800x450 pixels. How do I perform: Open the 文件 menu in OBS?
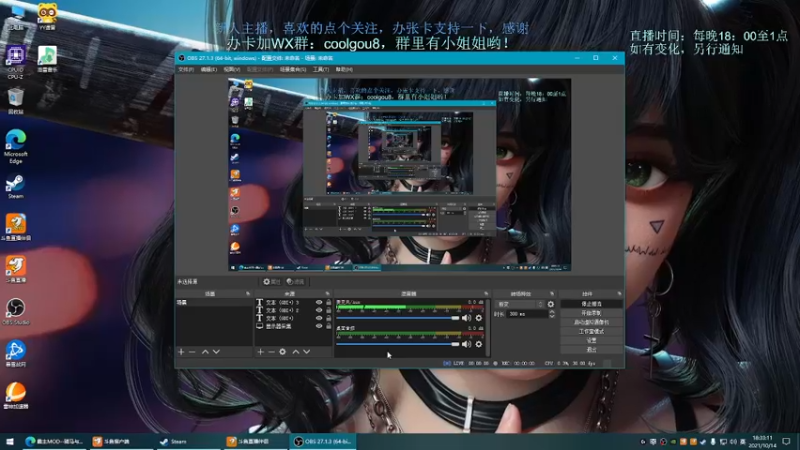(x=186, y=69)
